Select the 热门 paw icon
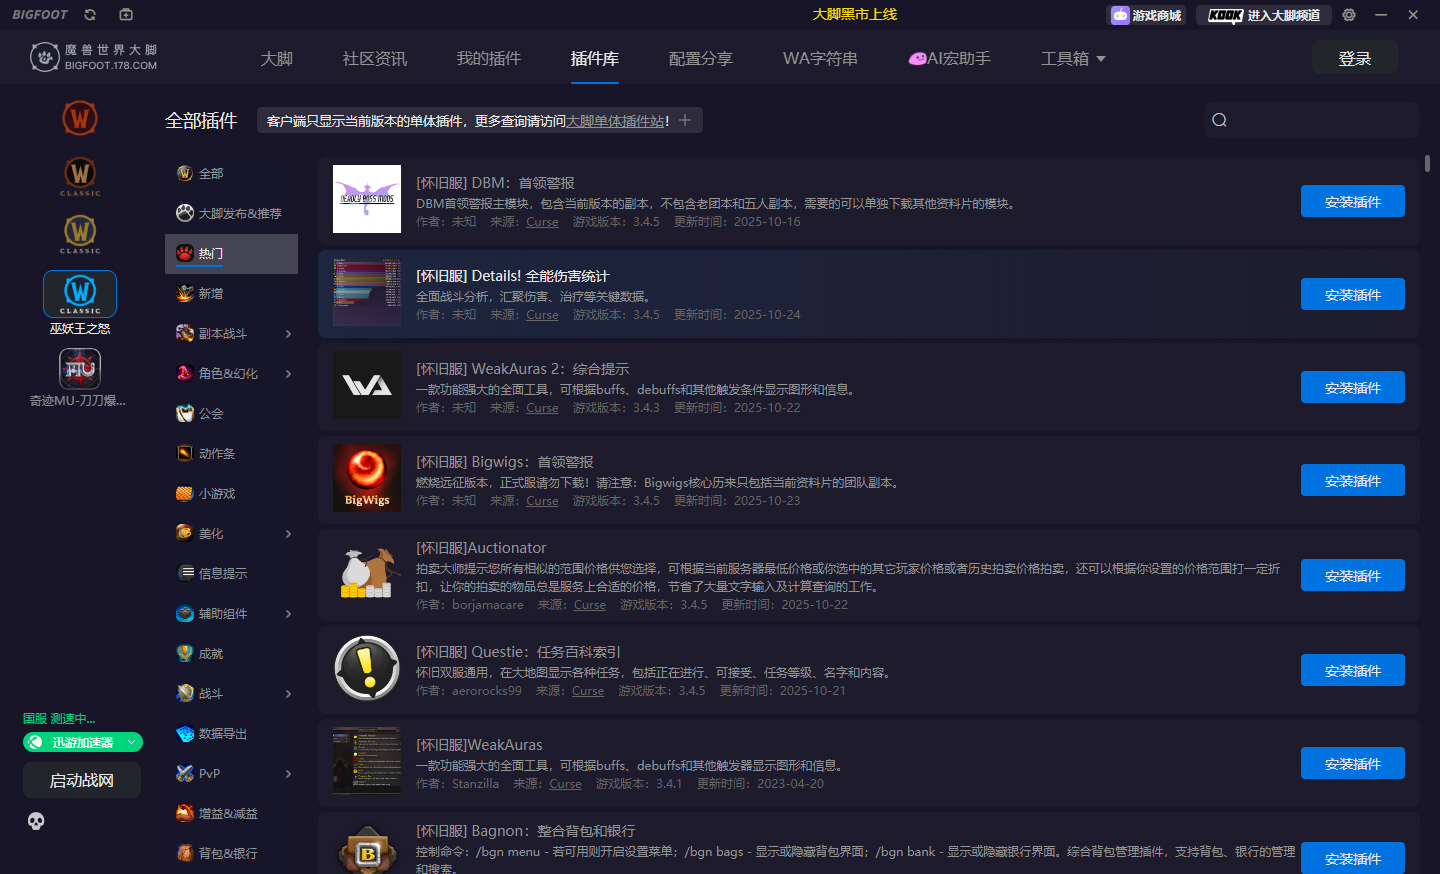 pyautogui.click(x=185, y=253)
